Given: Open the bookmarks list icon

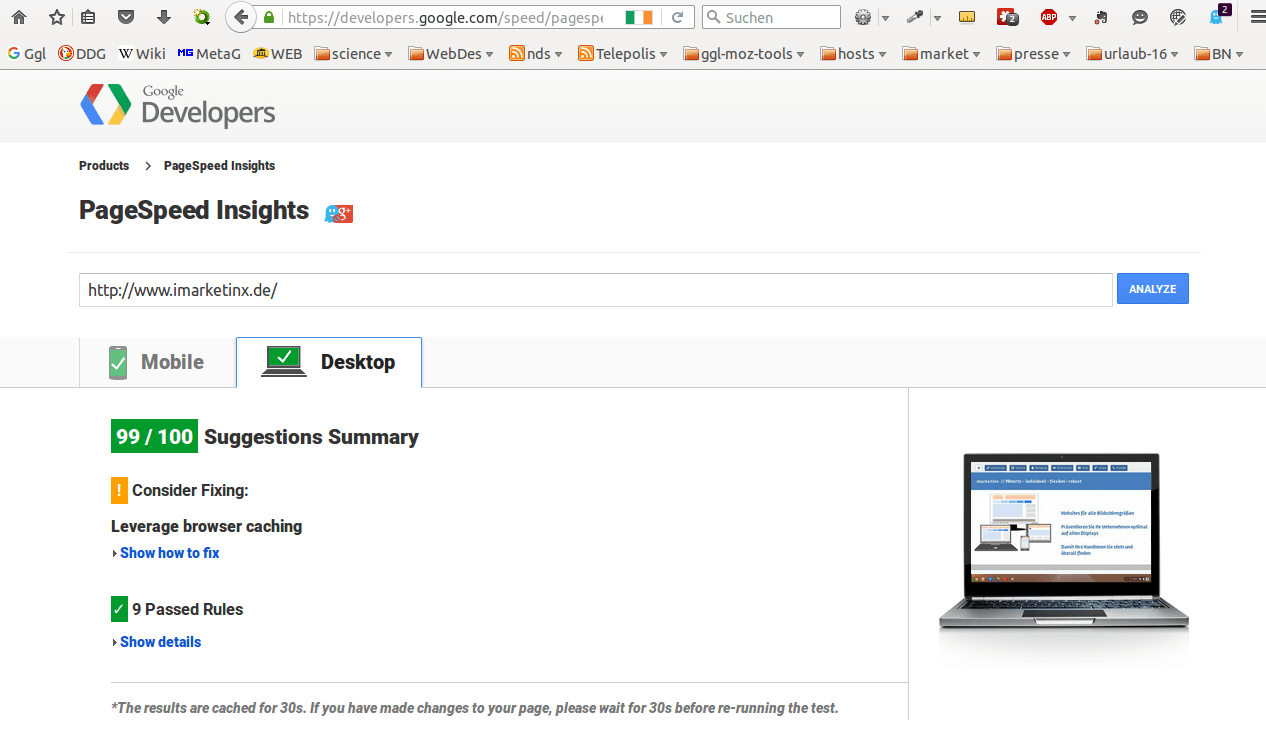Looking at the screenshot, I should [89, 17].
